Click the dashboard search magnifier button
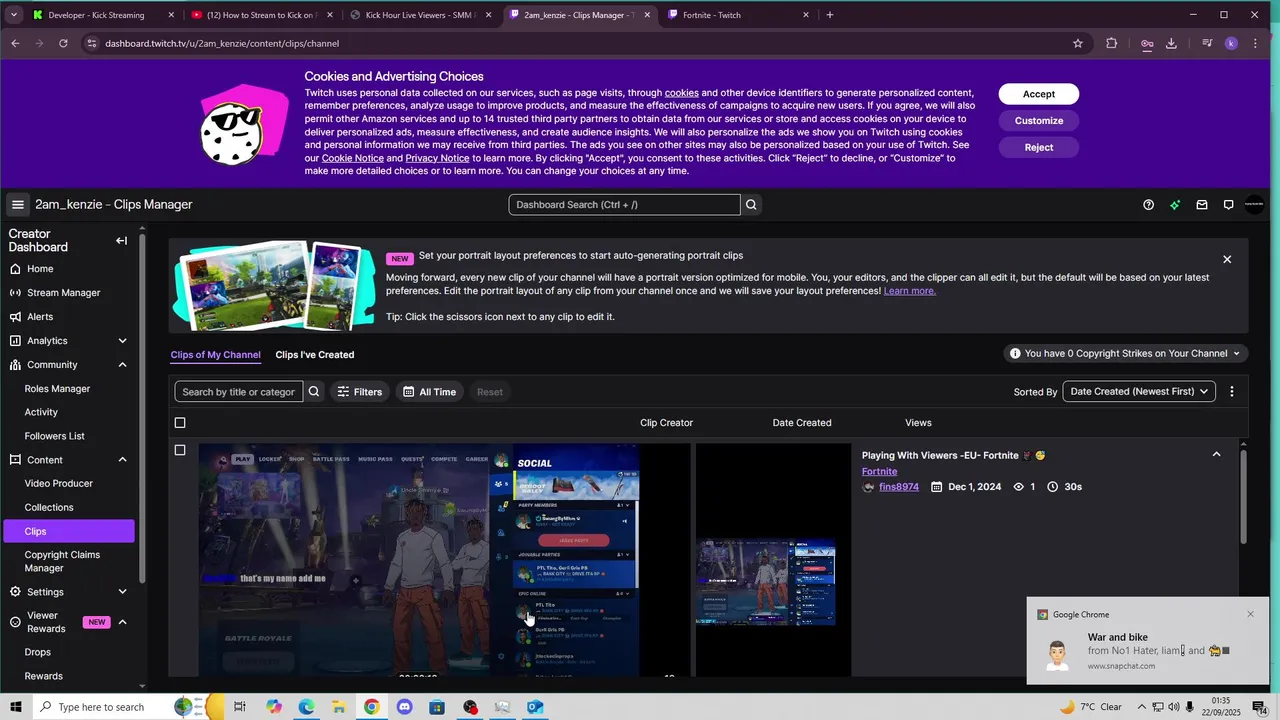1280x720 pixels. (751, 205)
